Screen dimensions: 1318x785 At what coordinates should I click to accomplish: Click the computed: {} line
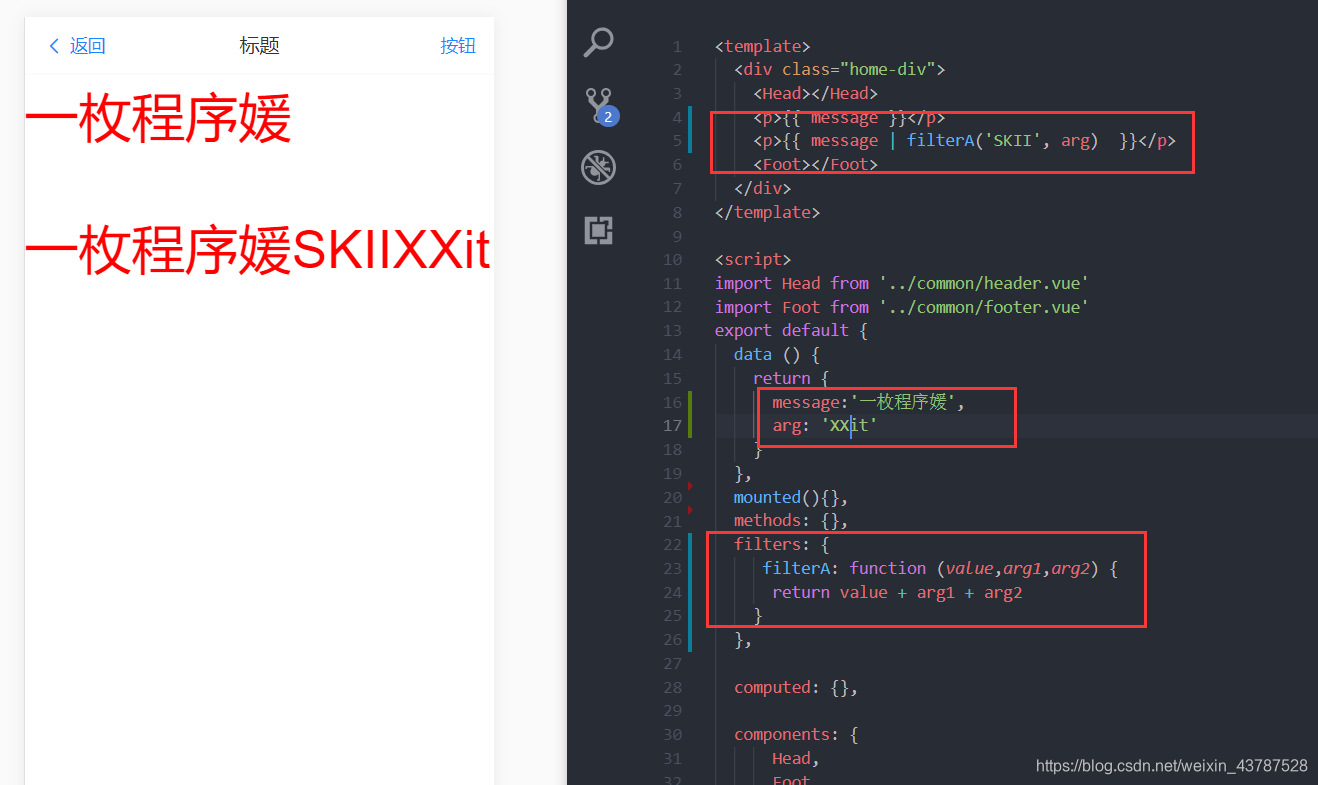click(x=796, y=687)
